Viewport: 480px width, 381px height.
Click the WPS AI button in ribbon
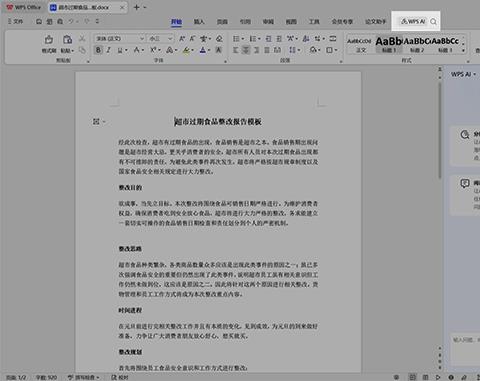(x=413, y=22)
